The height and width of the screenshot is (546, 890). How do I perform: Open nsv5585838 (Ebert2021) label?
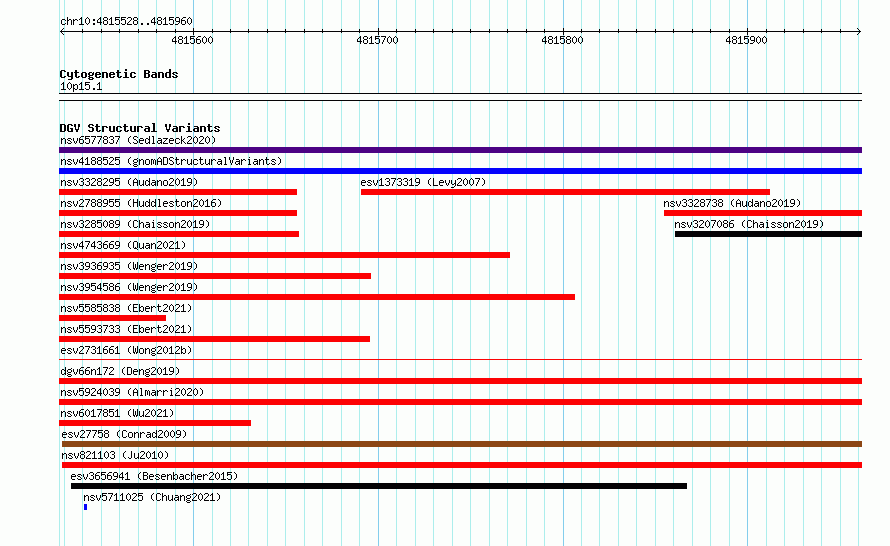coord(126,308)
